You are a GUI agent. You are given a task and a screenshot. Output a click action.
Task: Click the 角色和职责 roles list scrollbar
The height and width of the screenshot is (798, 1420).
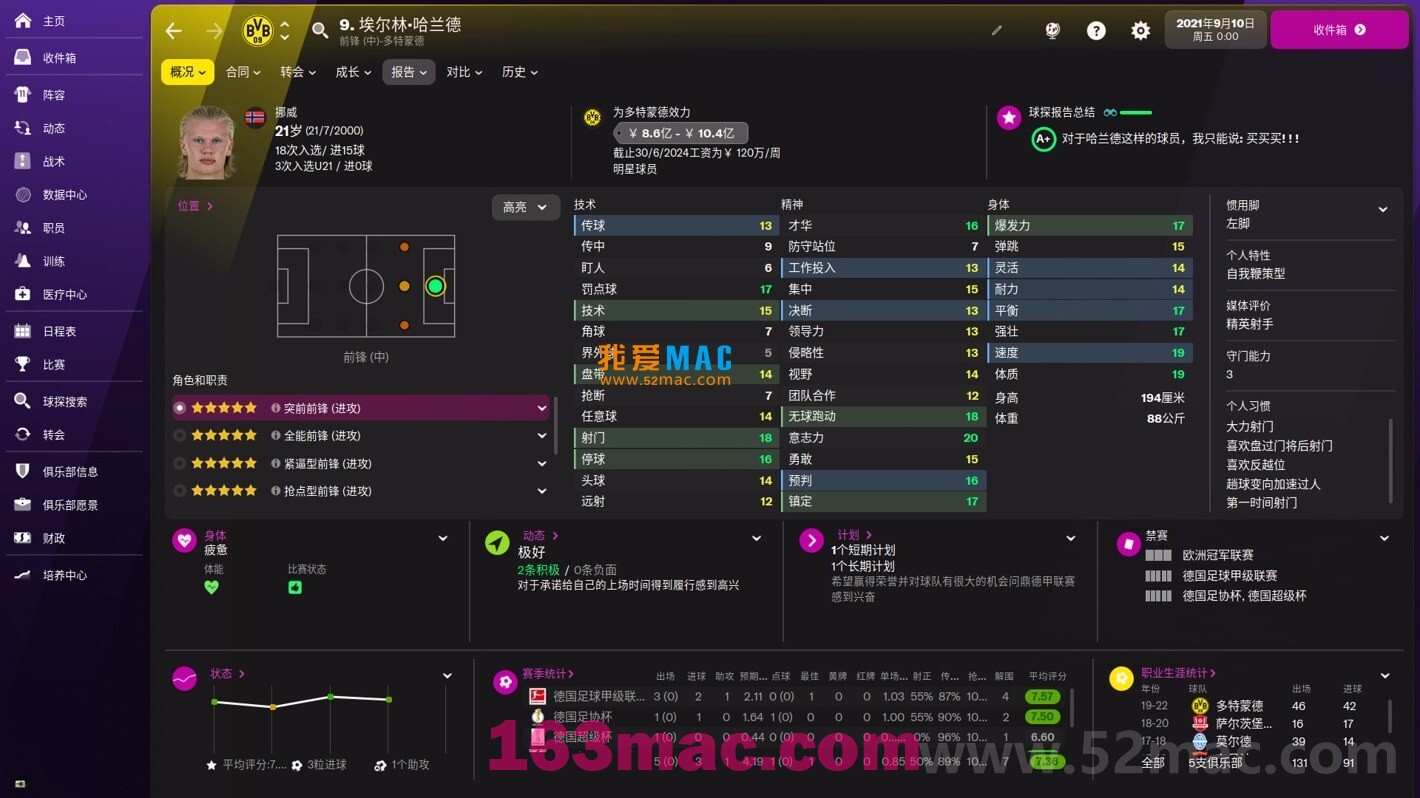click(x=555, y=425)
